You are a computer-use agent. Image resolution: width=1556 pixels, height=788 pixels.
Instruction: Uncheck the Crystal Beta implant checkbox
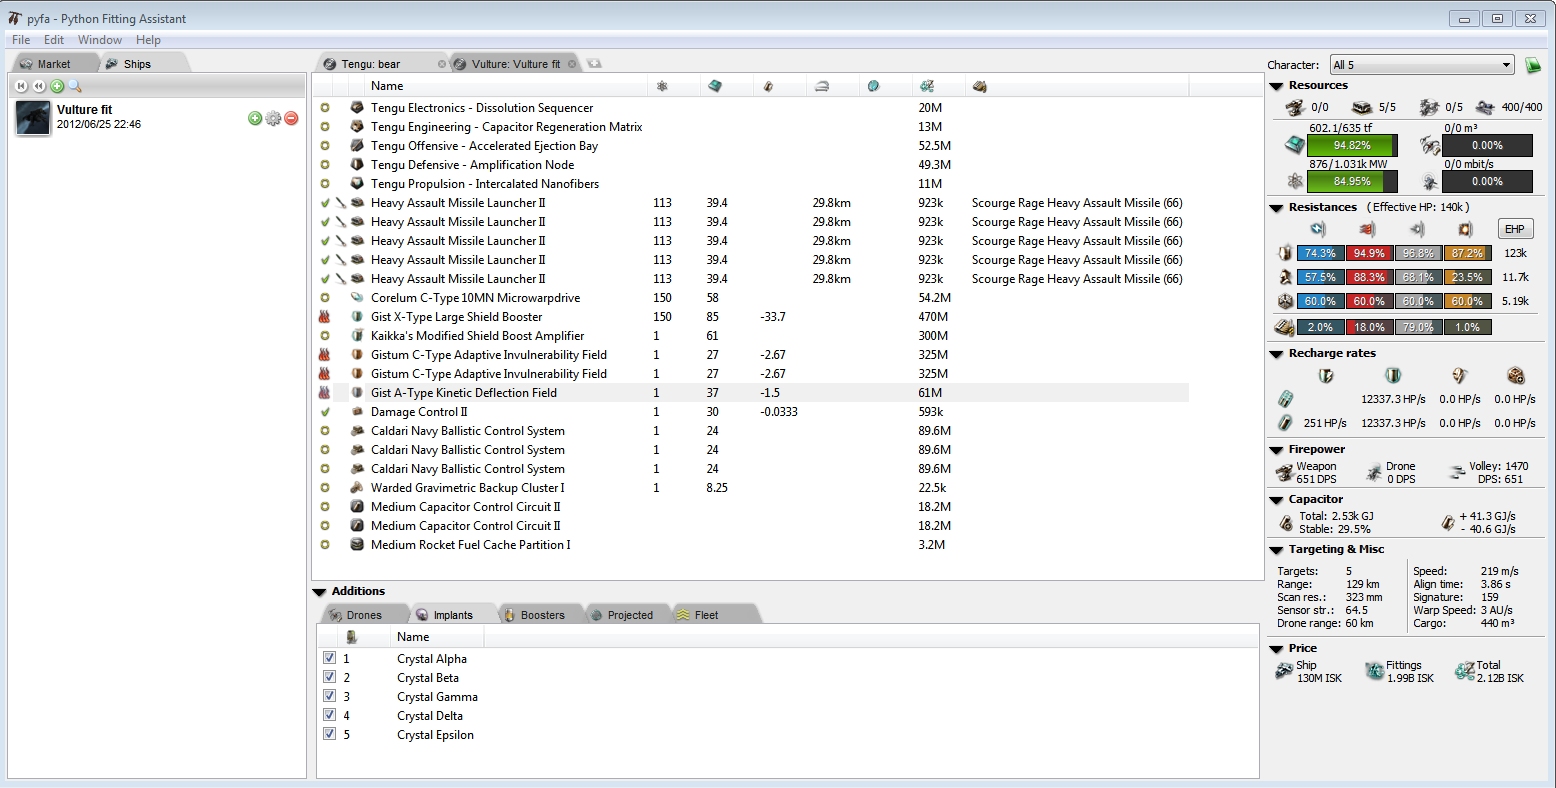click(x=329, y=677)
